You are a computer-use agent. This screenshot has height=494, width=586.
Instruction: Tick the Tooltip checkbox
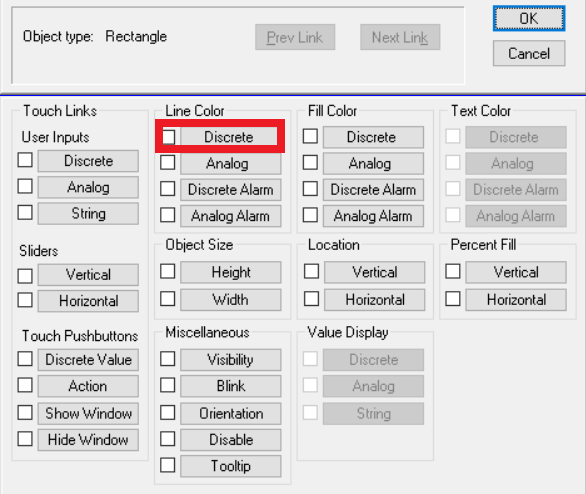point(167,465)
